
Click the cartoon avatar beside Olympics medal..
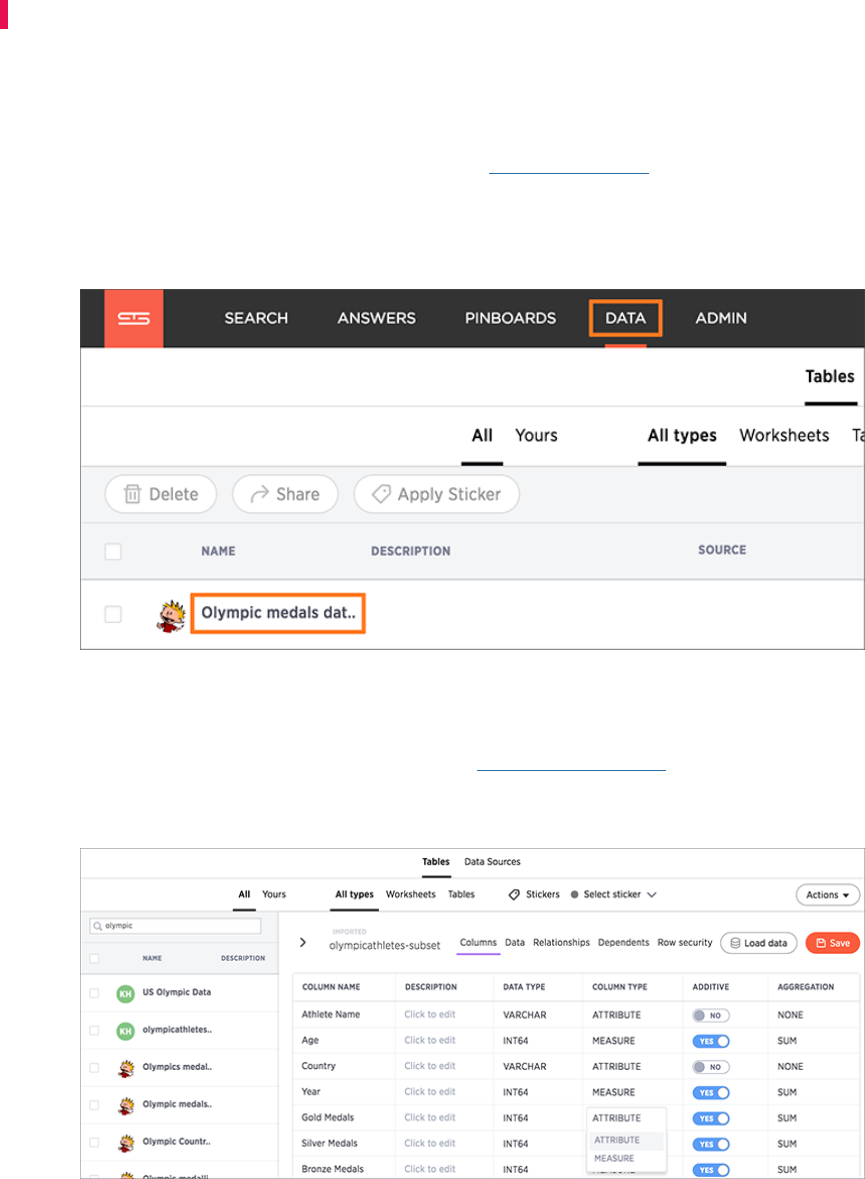click(126, 1068)
